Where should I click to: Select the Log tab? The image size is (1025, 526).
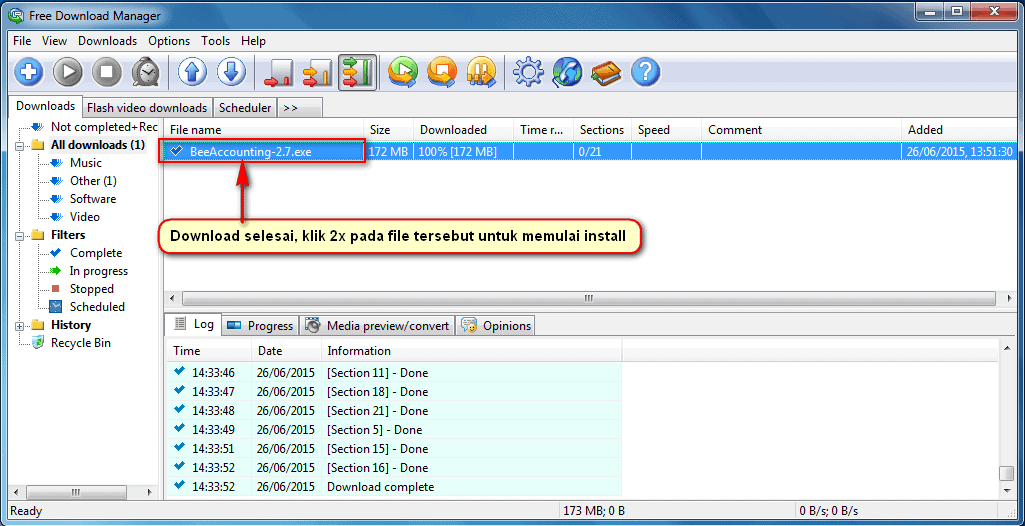(x=194, y=324)
